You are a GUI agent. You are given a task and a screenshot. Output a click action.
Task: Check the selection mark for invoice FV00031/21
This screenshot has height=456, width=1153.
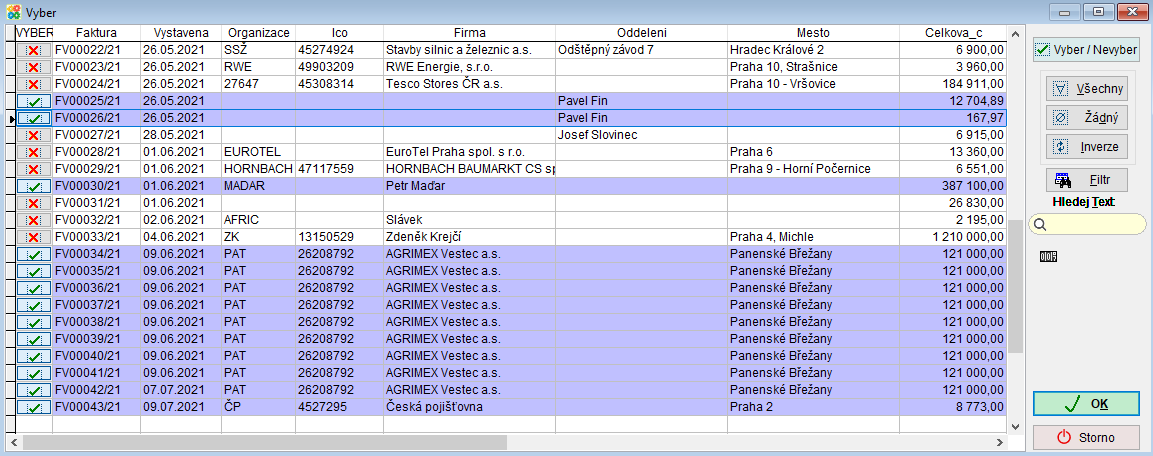33,203
